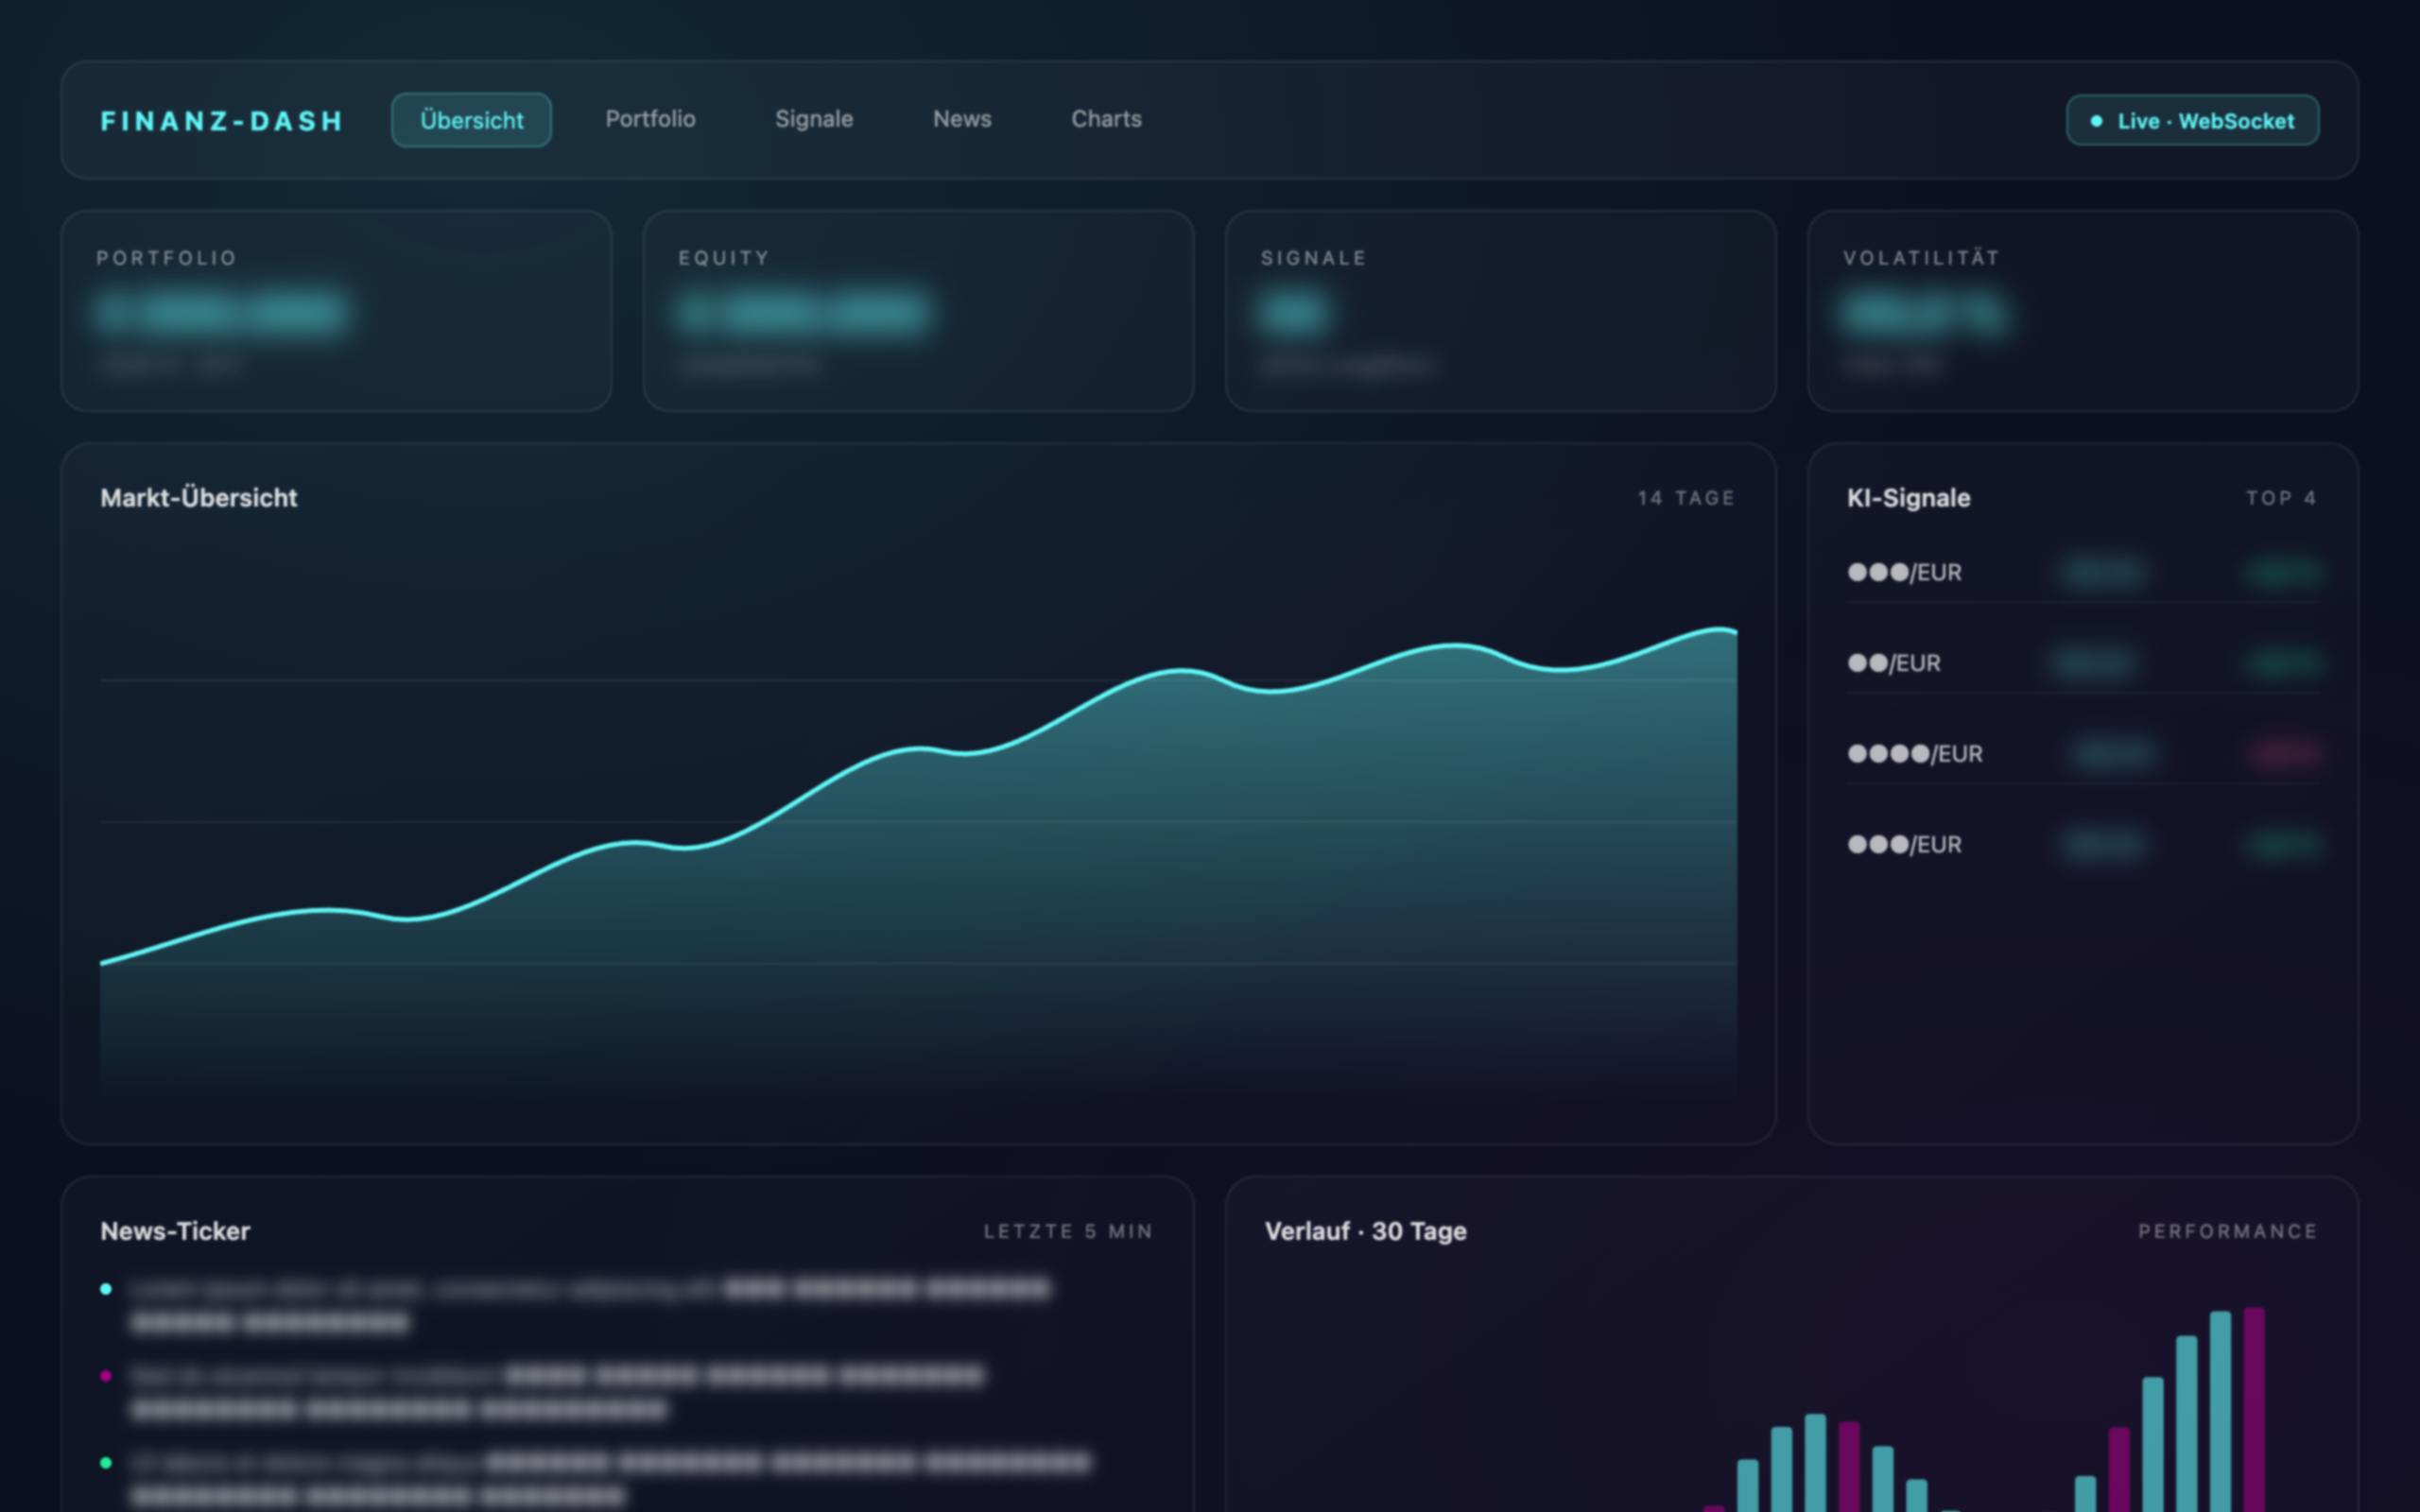Select the Charts tab

tap(1106, 119)
